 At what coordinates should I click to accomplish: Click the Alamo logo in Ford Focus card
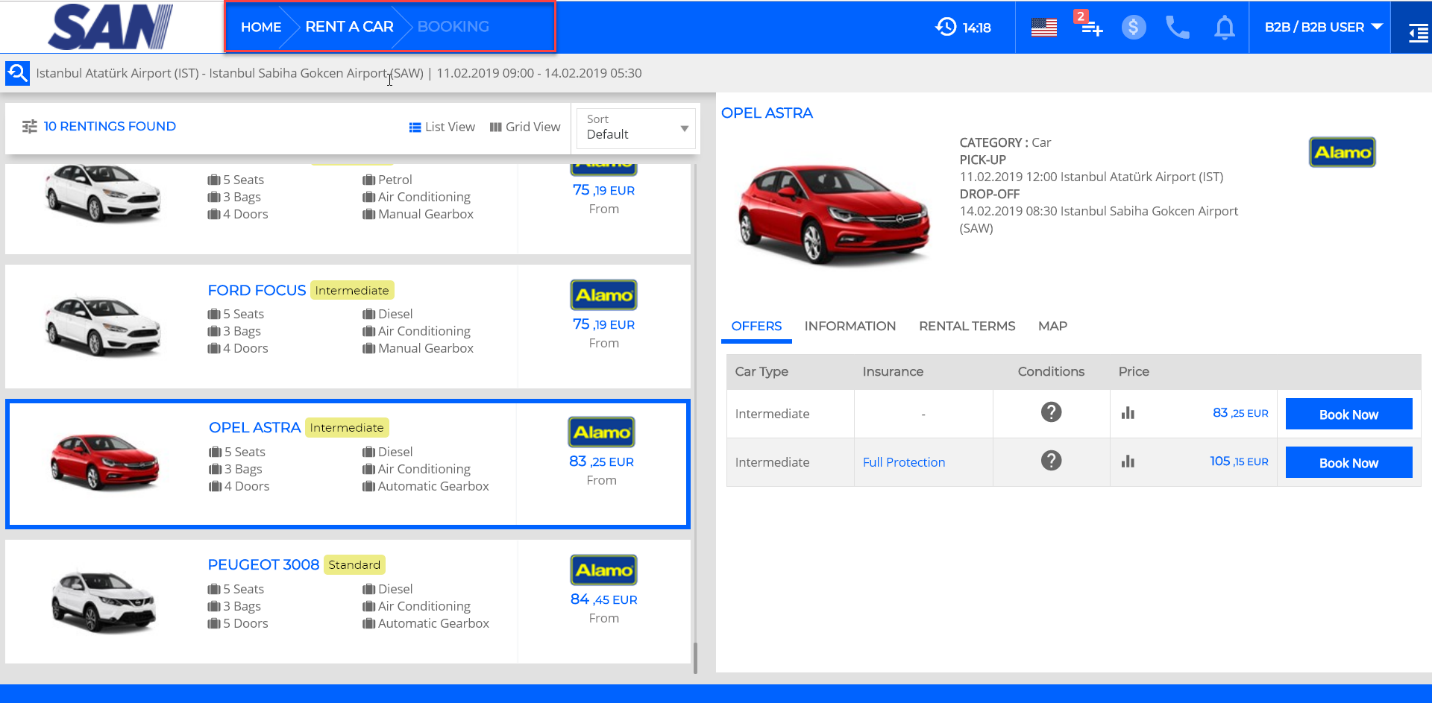pos(604,295)
